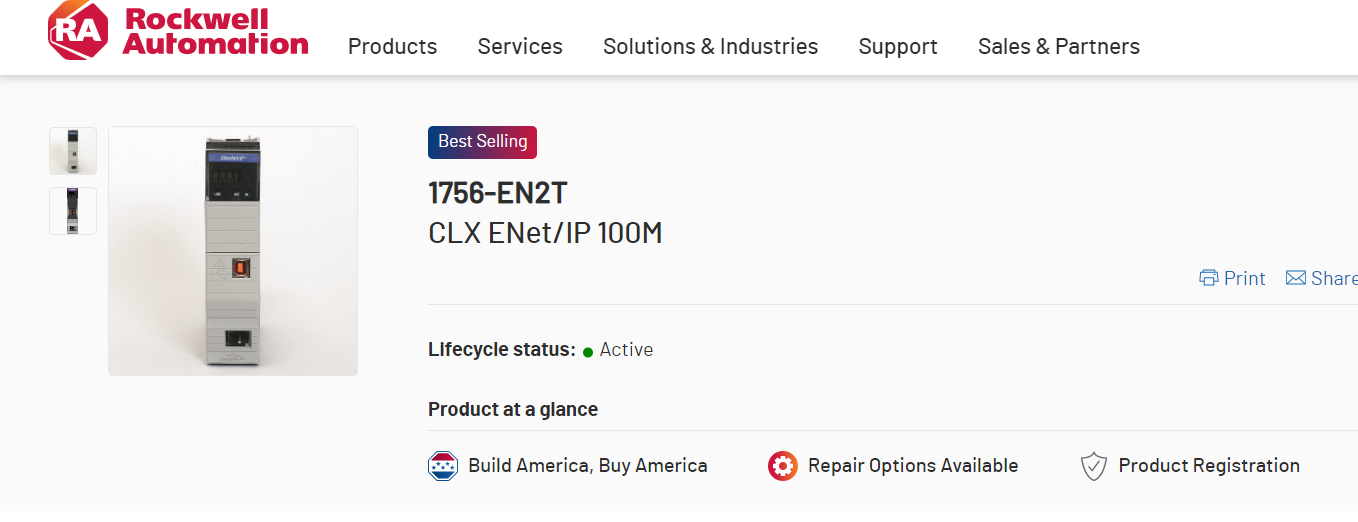Select the second product thumbnail image

pyautogui.click(x=73, y=211)
